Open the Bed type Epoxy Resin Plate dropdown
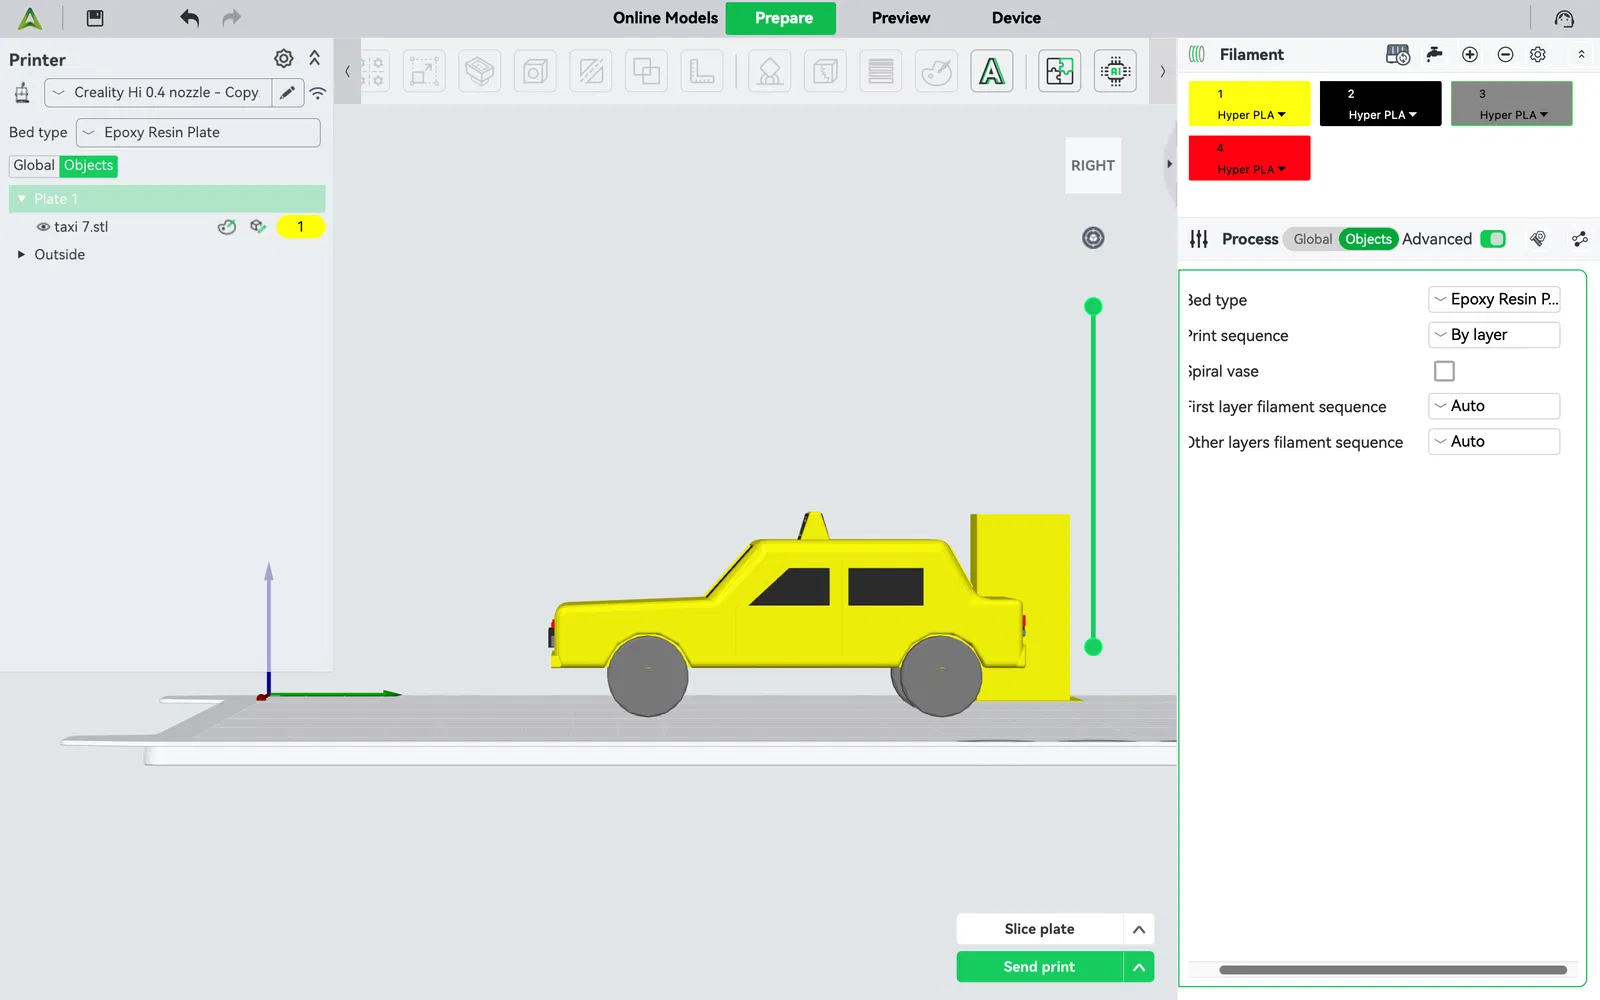Image resolution: width=1600 pixels, height=1000 pixels. [x=198, y=133]
